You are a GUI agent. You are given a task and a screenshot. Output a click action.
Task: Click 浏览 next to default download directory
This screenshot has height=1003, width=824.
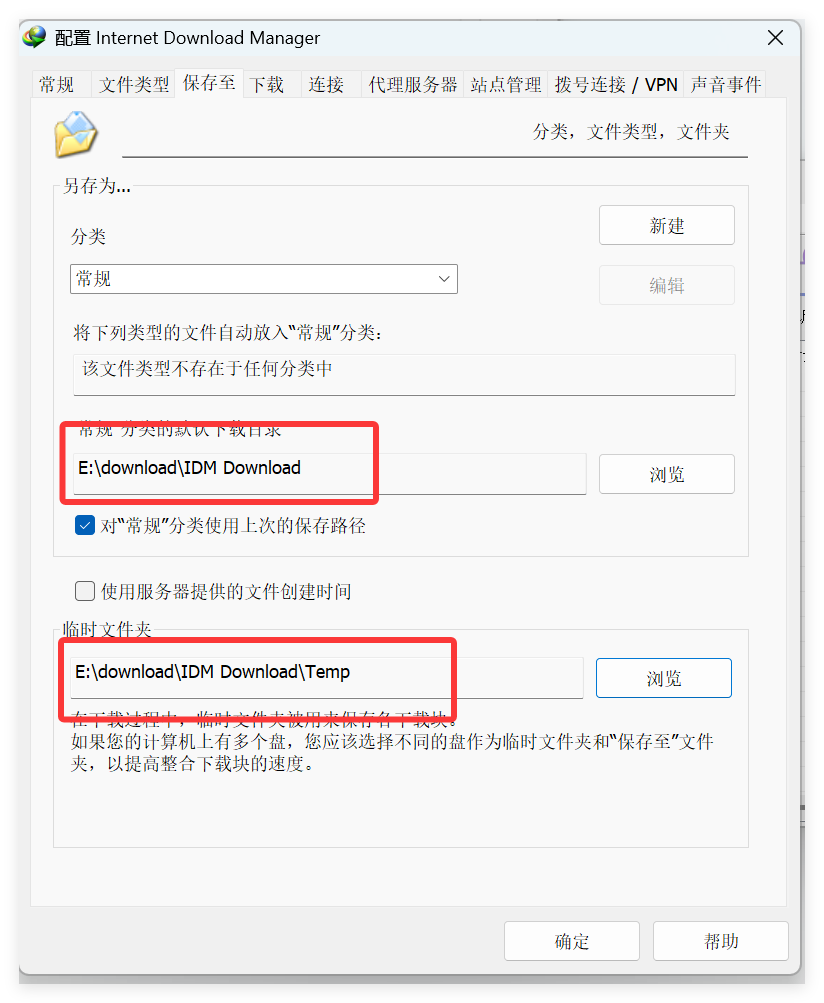click(x=667, y=474)
